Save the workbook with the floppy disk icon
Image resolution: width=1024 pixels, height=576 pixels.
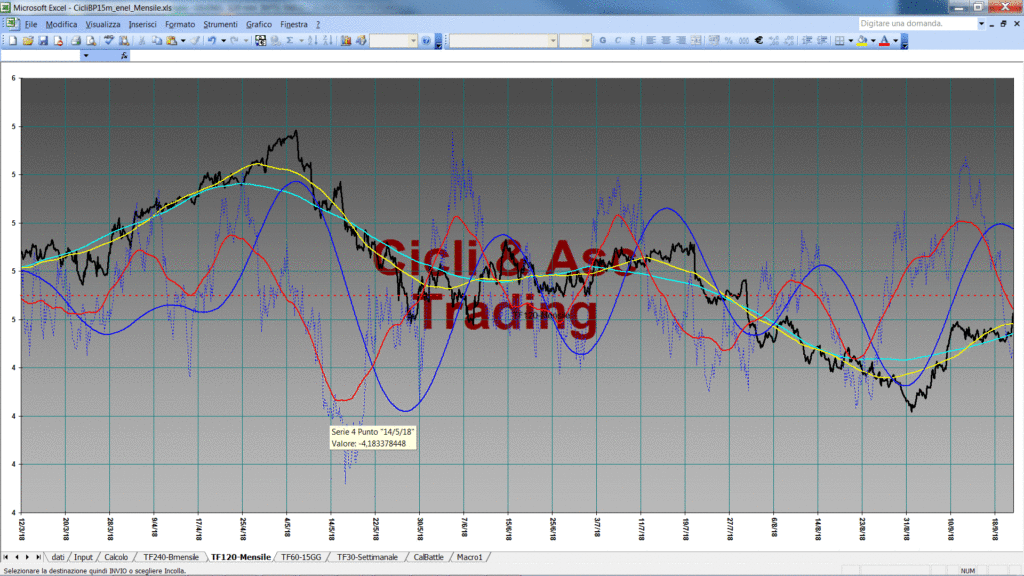[x=43, y=40]
